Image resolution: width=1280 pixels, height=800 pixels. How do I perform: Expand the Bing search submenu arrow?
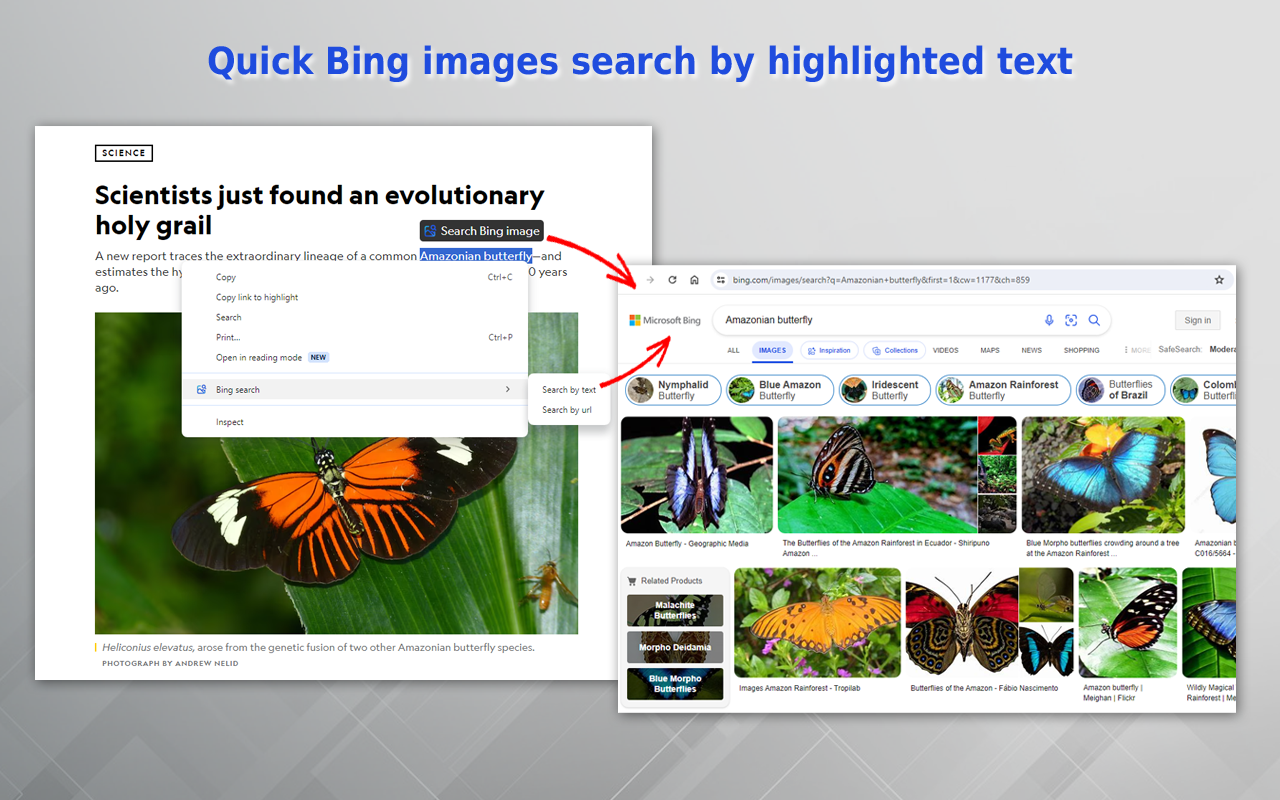click(507, 390)
